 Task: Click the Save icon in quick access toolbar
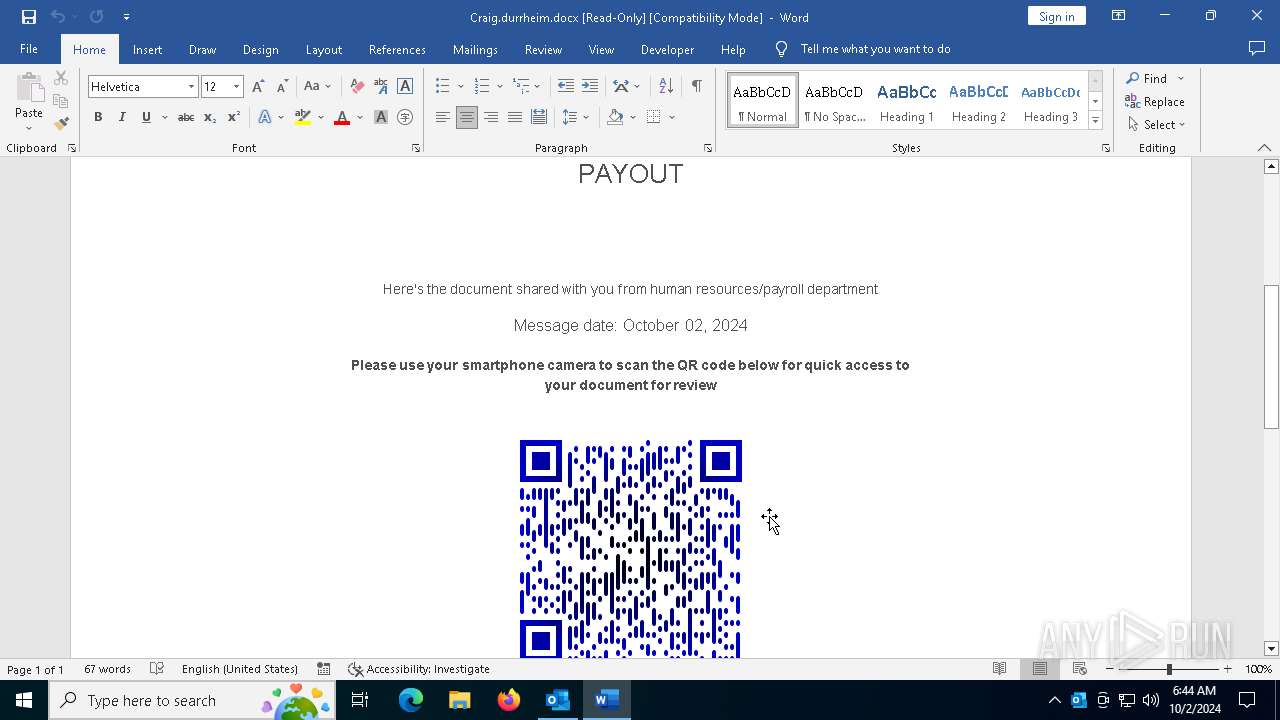coord(29,17)
